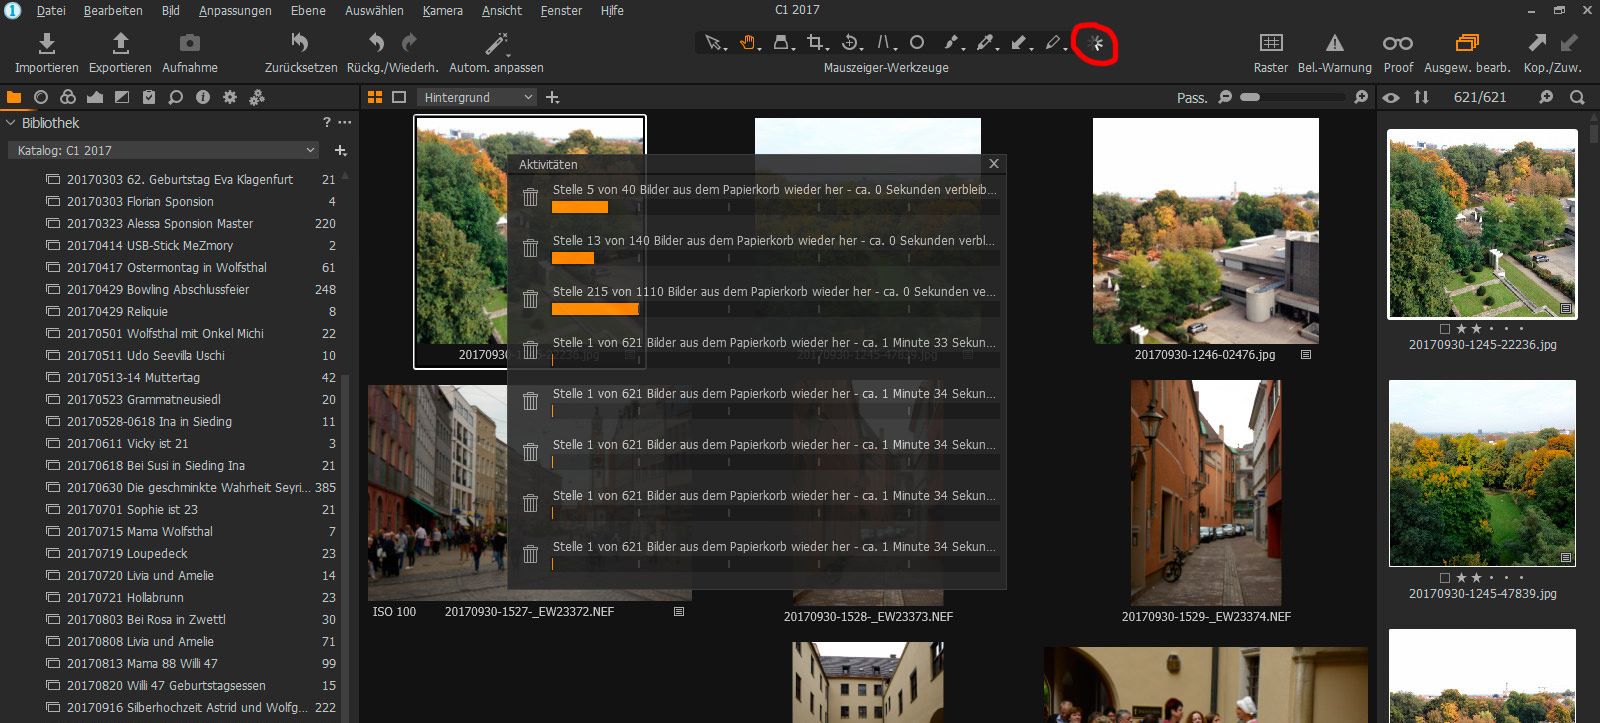Click the Pass. fit zoom label
The width and height of the screenshot is (1600, 723).
click(1191, 98)
